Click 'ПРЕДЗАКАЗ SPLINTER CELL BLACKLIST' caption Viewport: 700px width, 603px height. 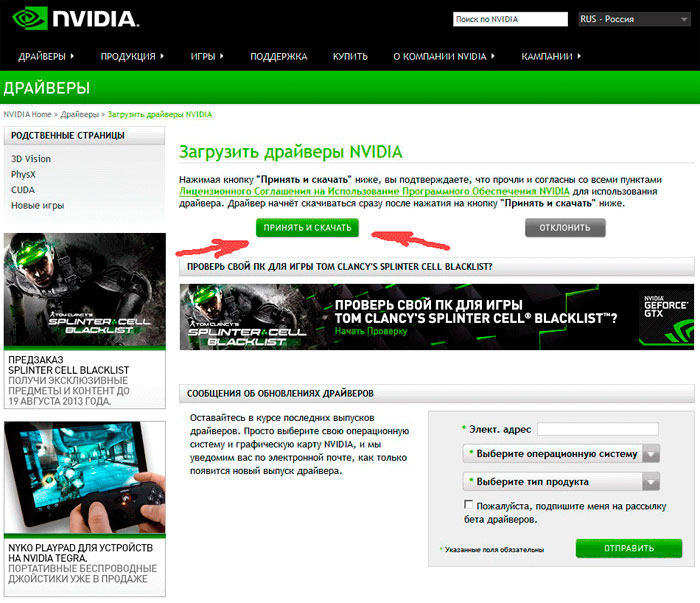(x=69, y=365)
